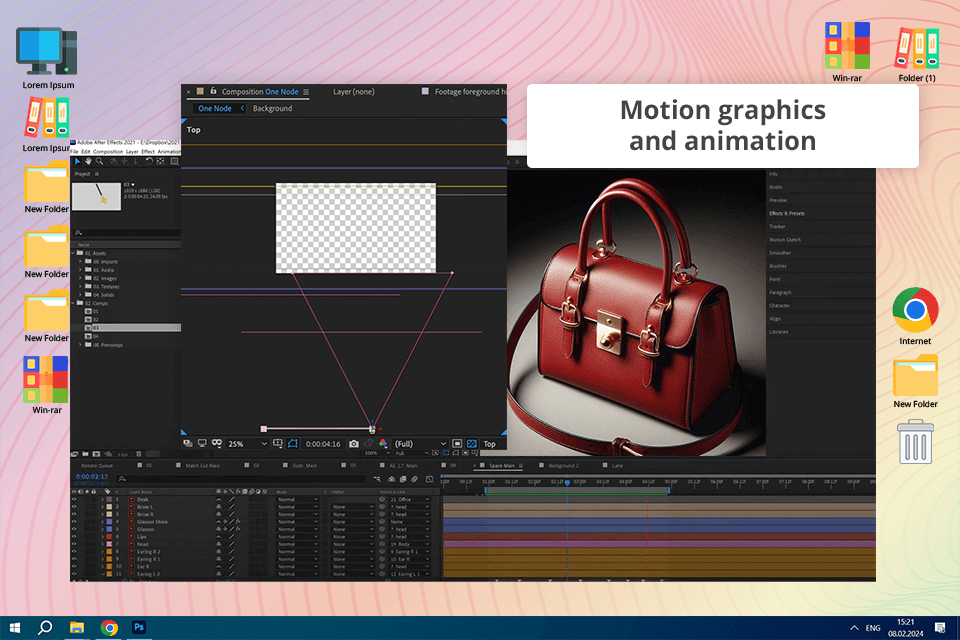This screenshot has height=640, width=960.
Task: Click the blue current time indicator on timeline
Action: tap(567, 483)
